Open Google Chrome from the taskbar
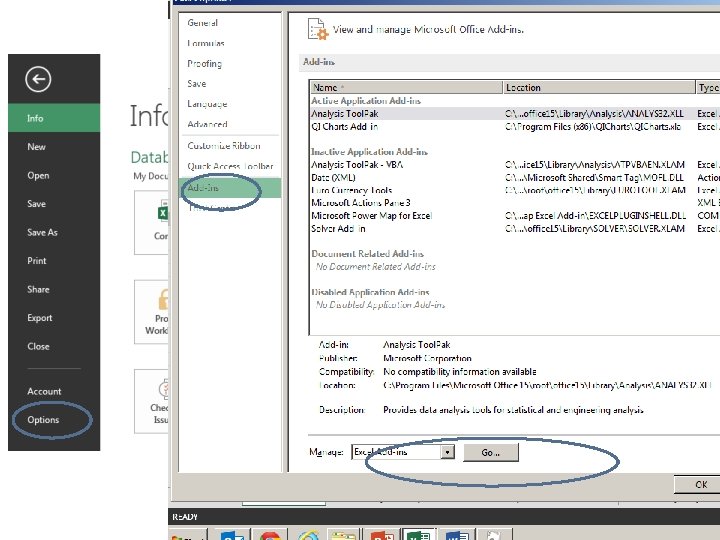 (x=270, y=534)
